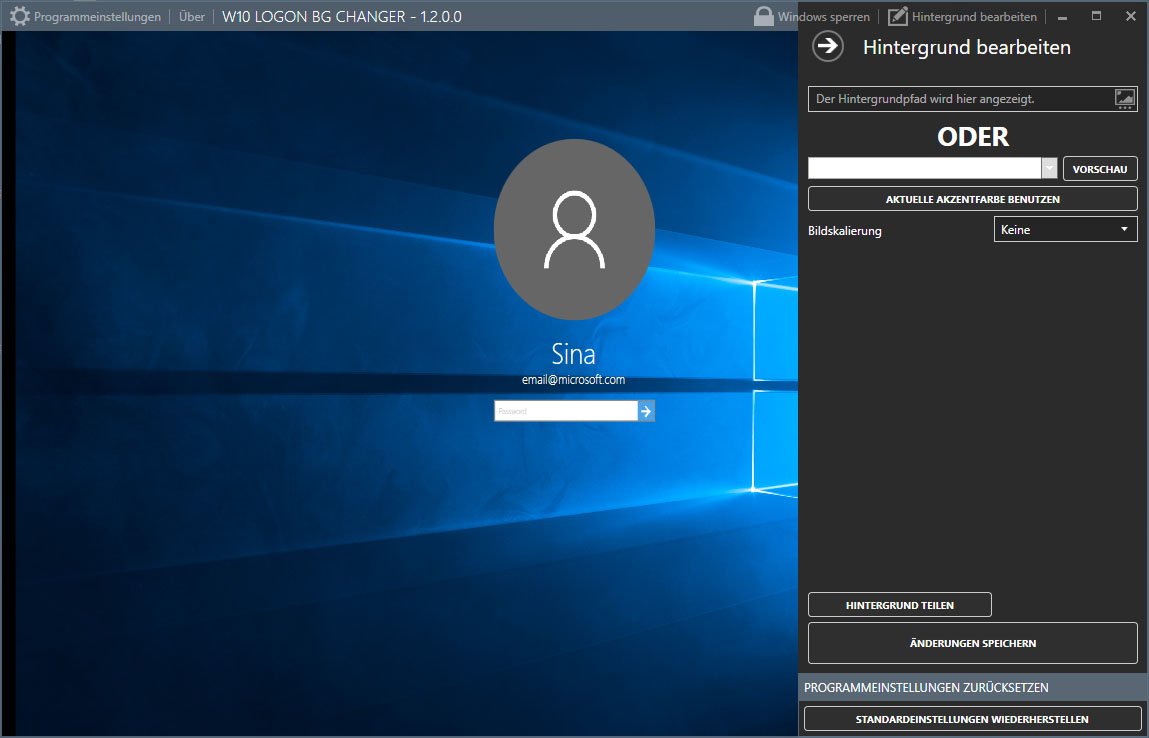
Task: Open the Über menu item
Action: (192, 16)
